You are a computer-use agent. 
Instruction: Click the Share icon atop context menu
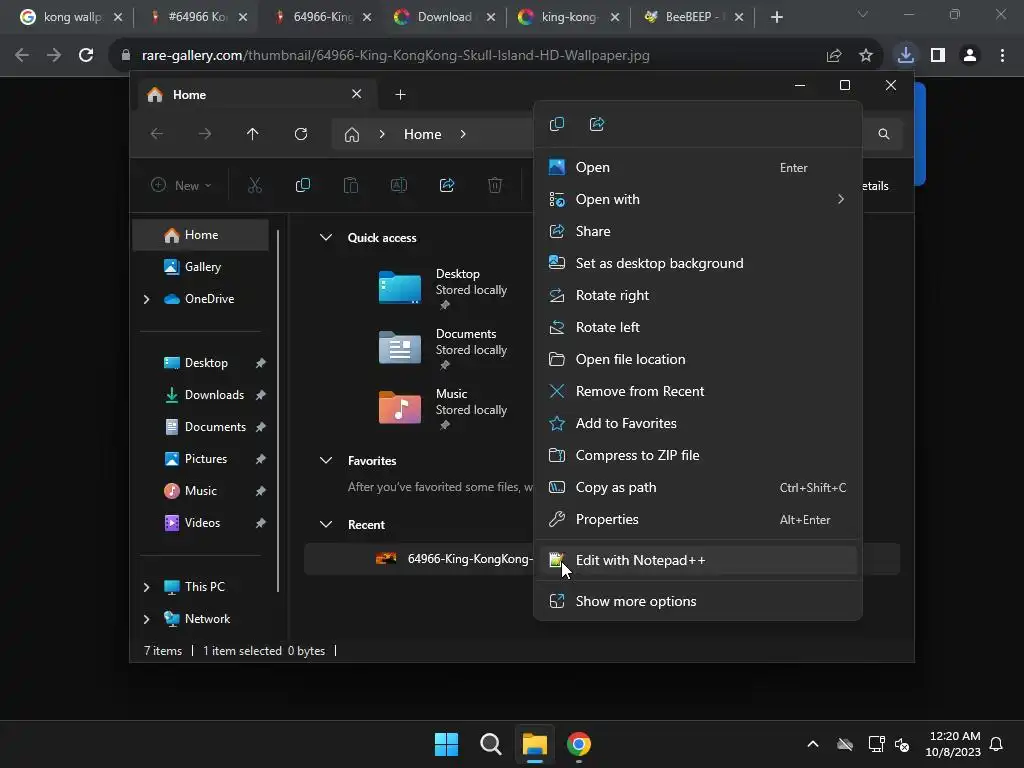pyautogui.click(x=597, y=124)
